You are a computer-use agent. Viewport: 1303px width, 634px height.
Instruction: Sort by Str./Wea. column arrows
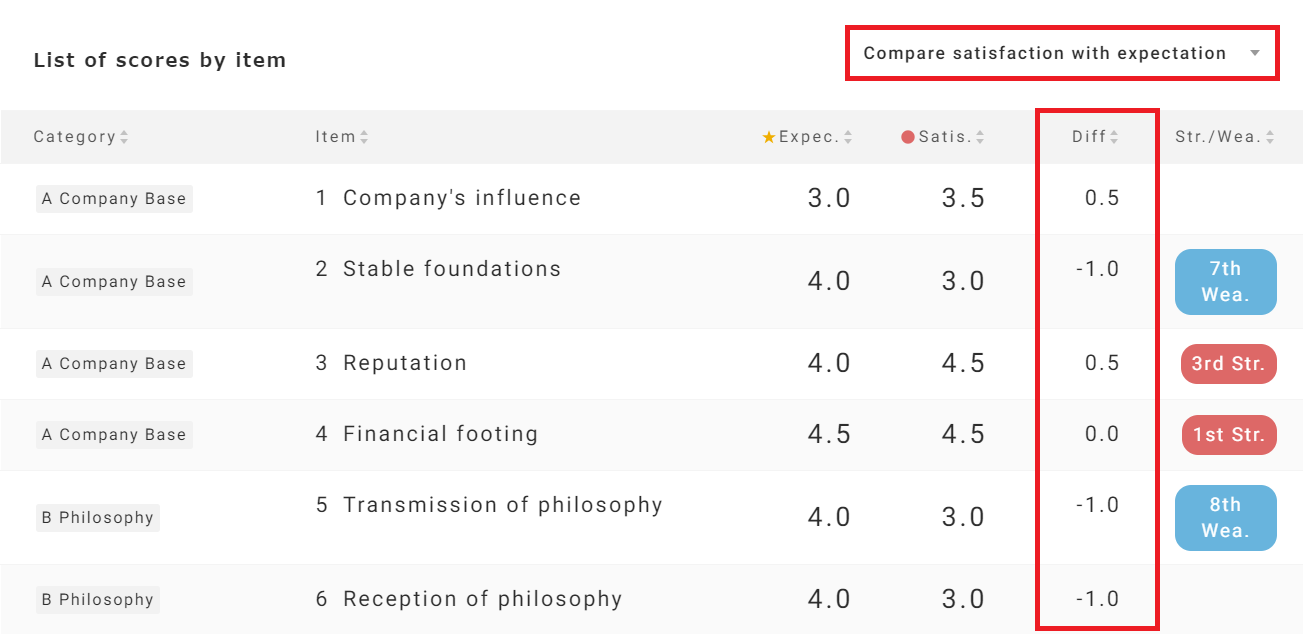(1270, 138)
